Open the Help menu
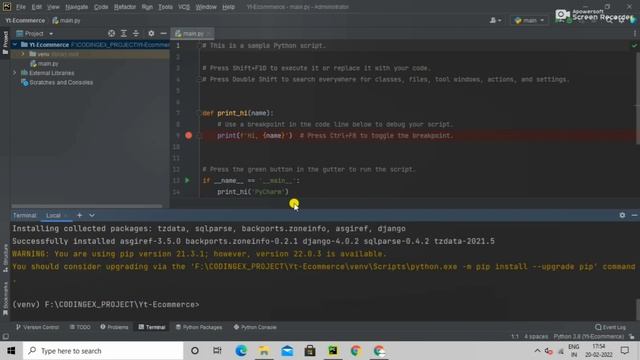Screen dimensions: 640x360 coord(229,7)
